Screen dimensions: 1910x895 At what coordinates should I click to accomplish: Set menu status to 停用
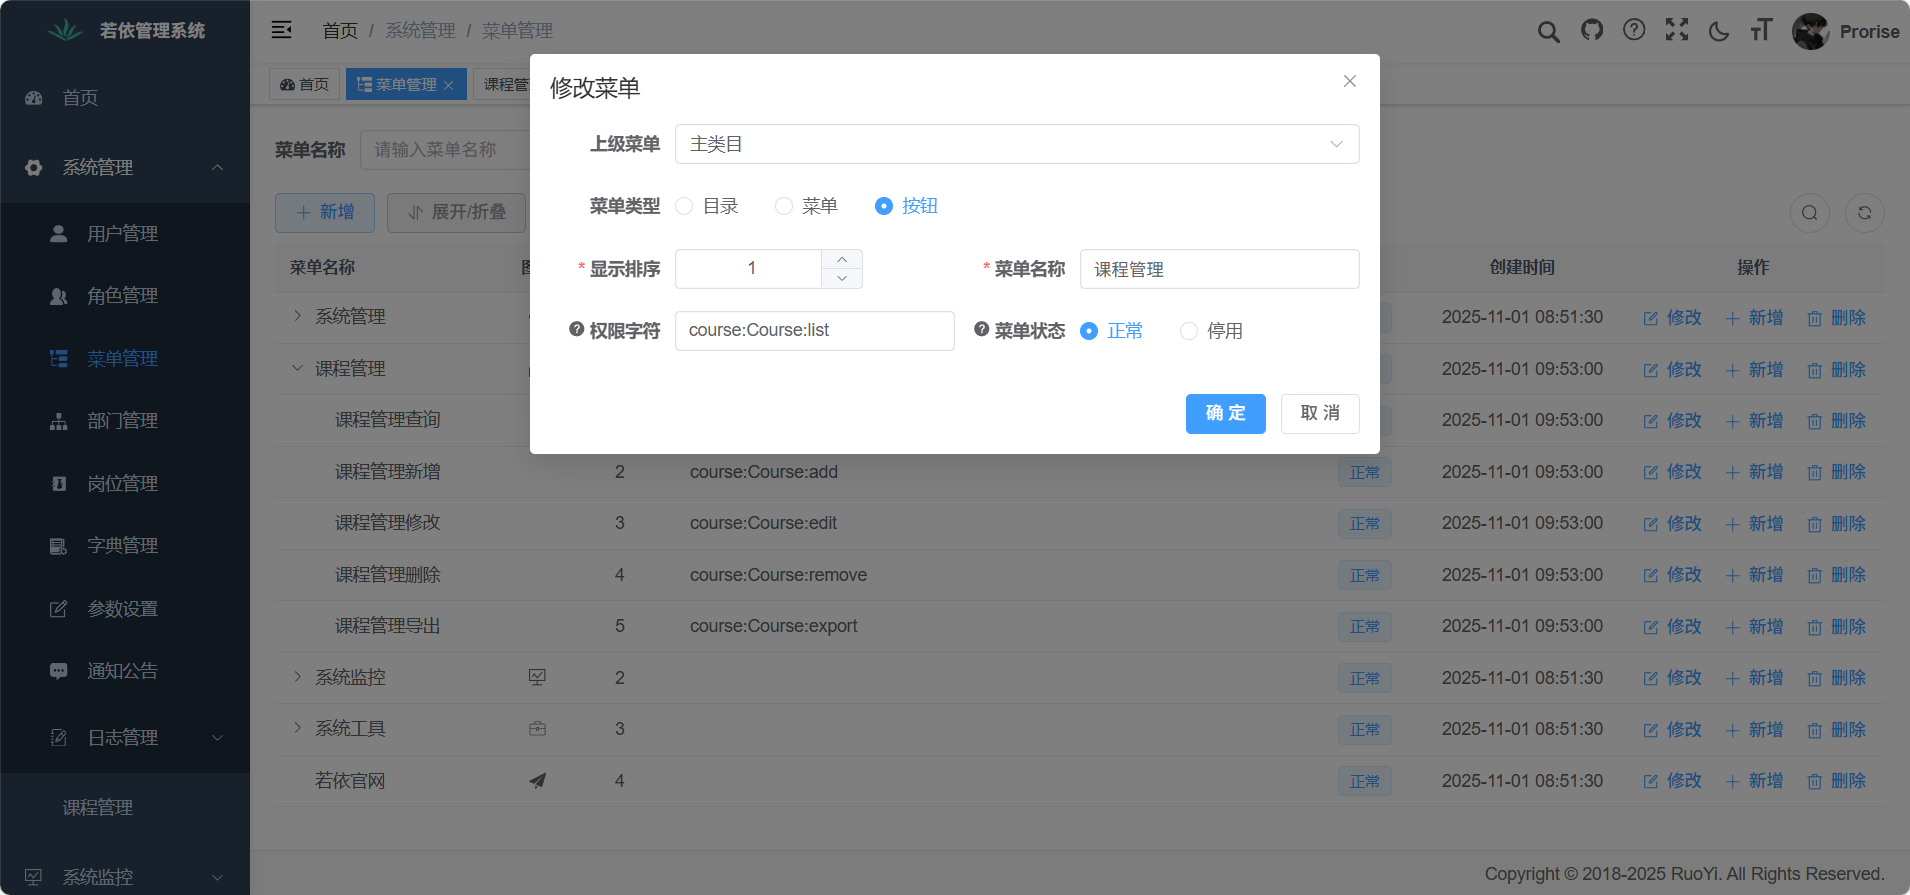click(x=1189, y=331)
